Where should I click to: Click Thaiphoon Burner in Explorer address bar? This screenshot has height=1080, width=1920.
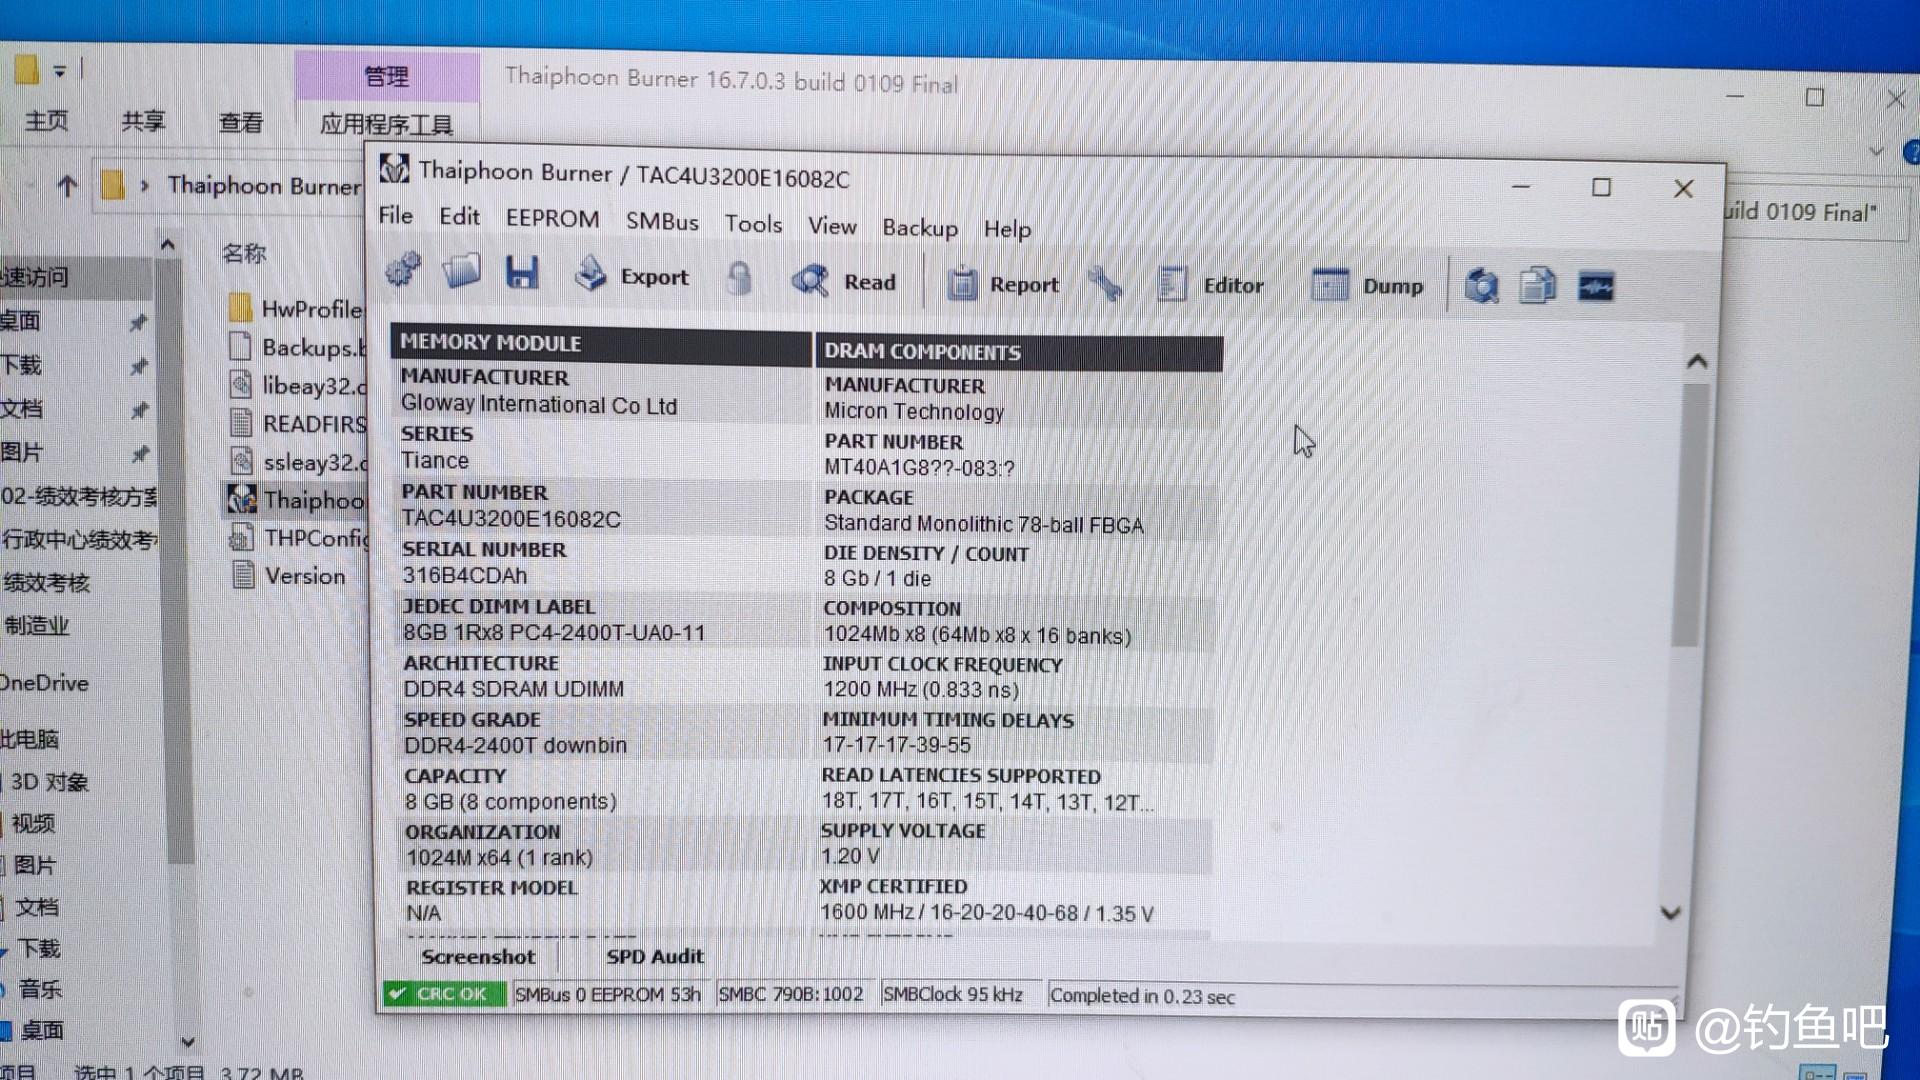tap(264, 185)
